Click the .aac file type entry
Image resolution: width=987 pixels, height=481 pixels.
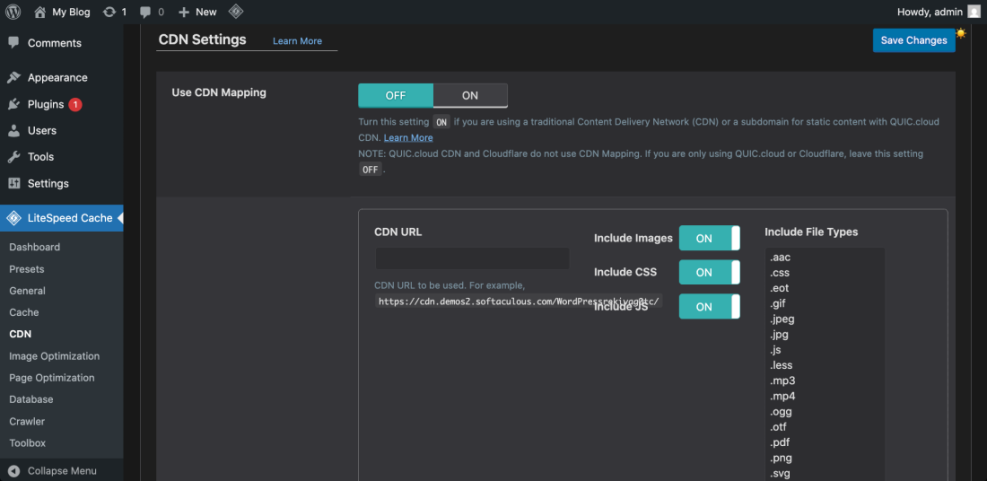[780, 257]
